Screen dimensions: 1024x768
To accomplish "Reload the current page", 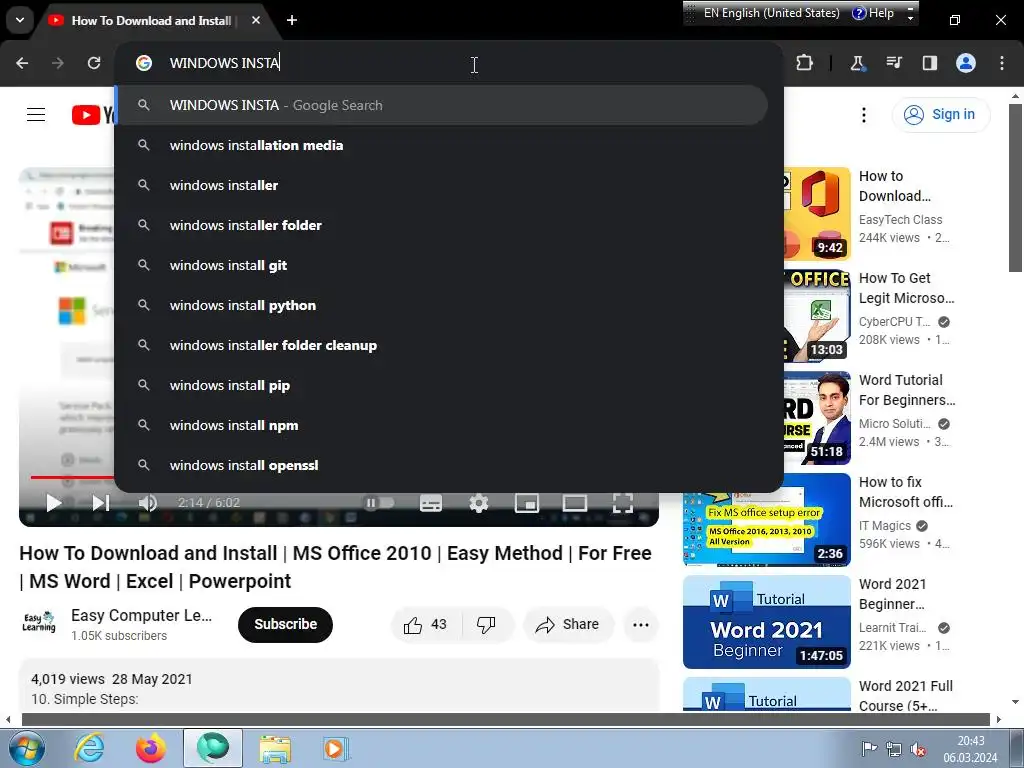I will pos(94,63).
